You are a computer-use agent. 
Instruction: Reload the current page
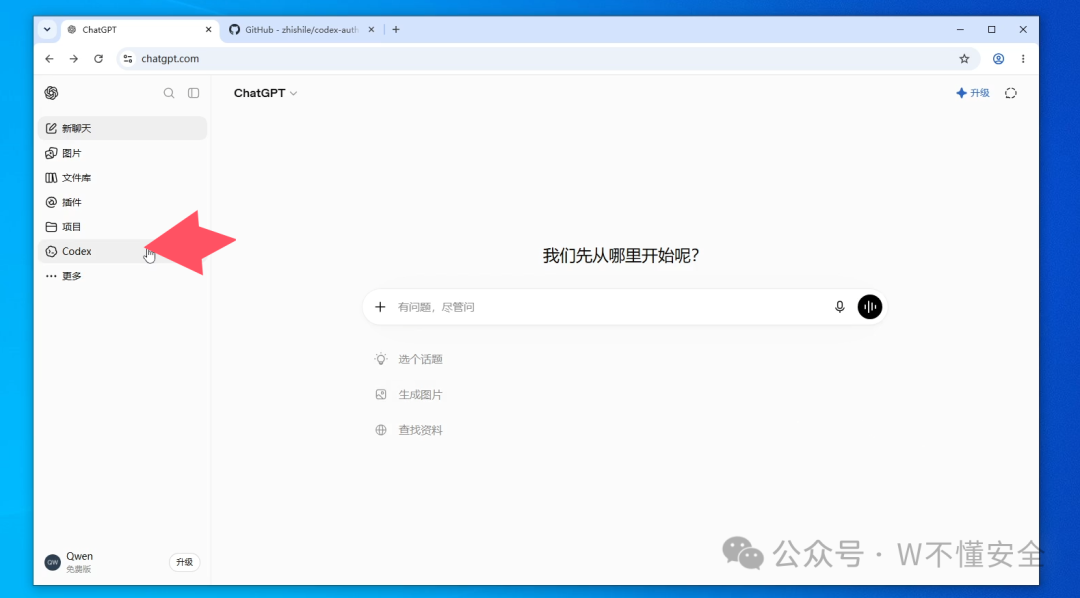(x=98, y=59)
